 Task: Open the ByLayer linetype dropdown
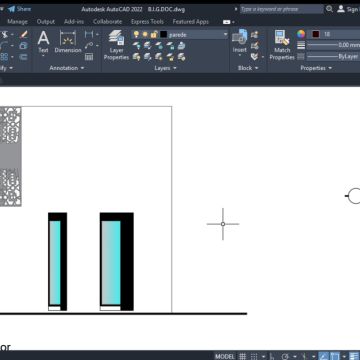(333, 57)
